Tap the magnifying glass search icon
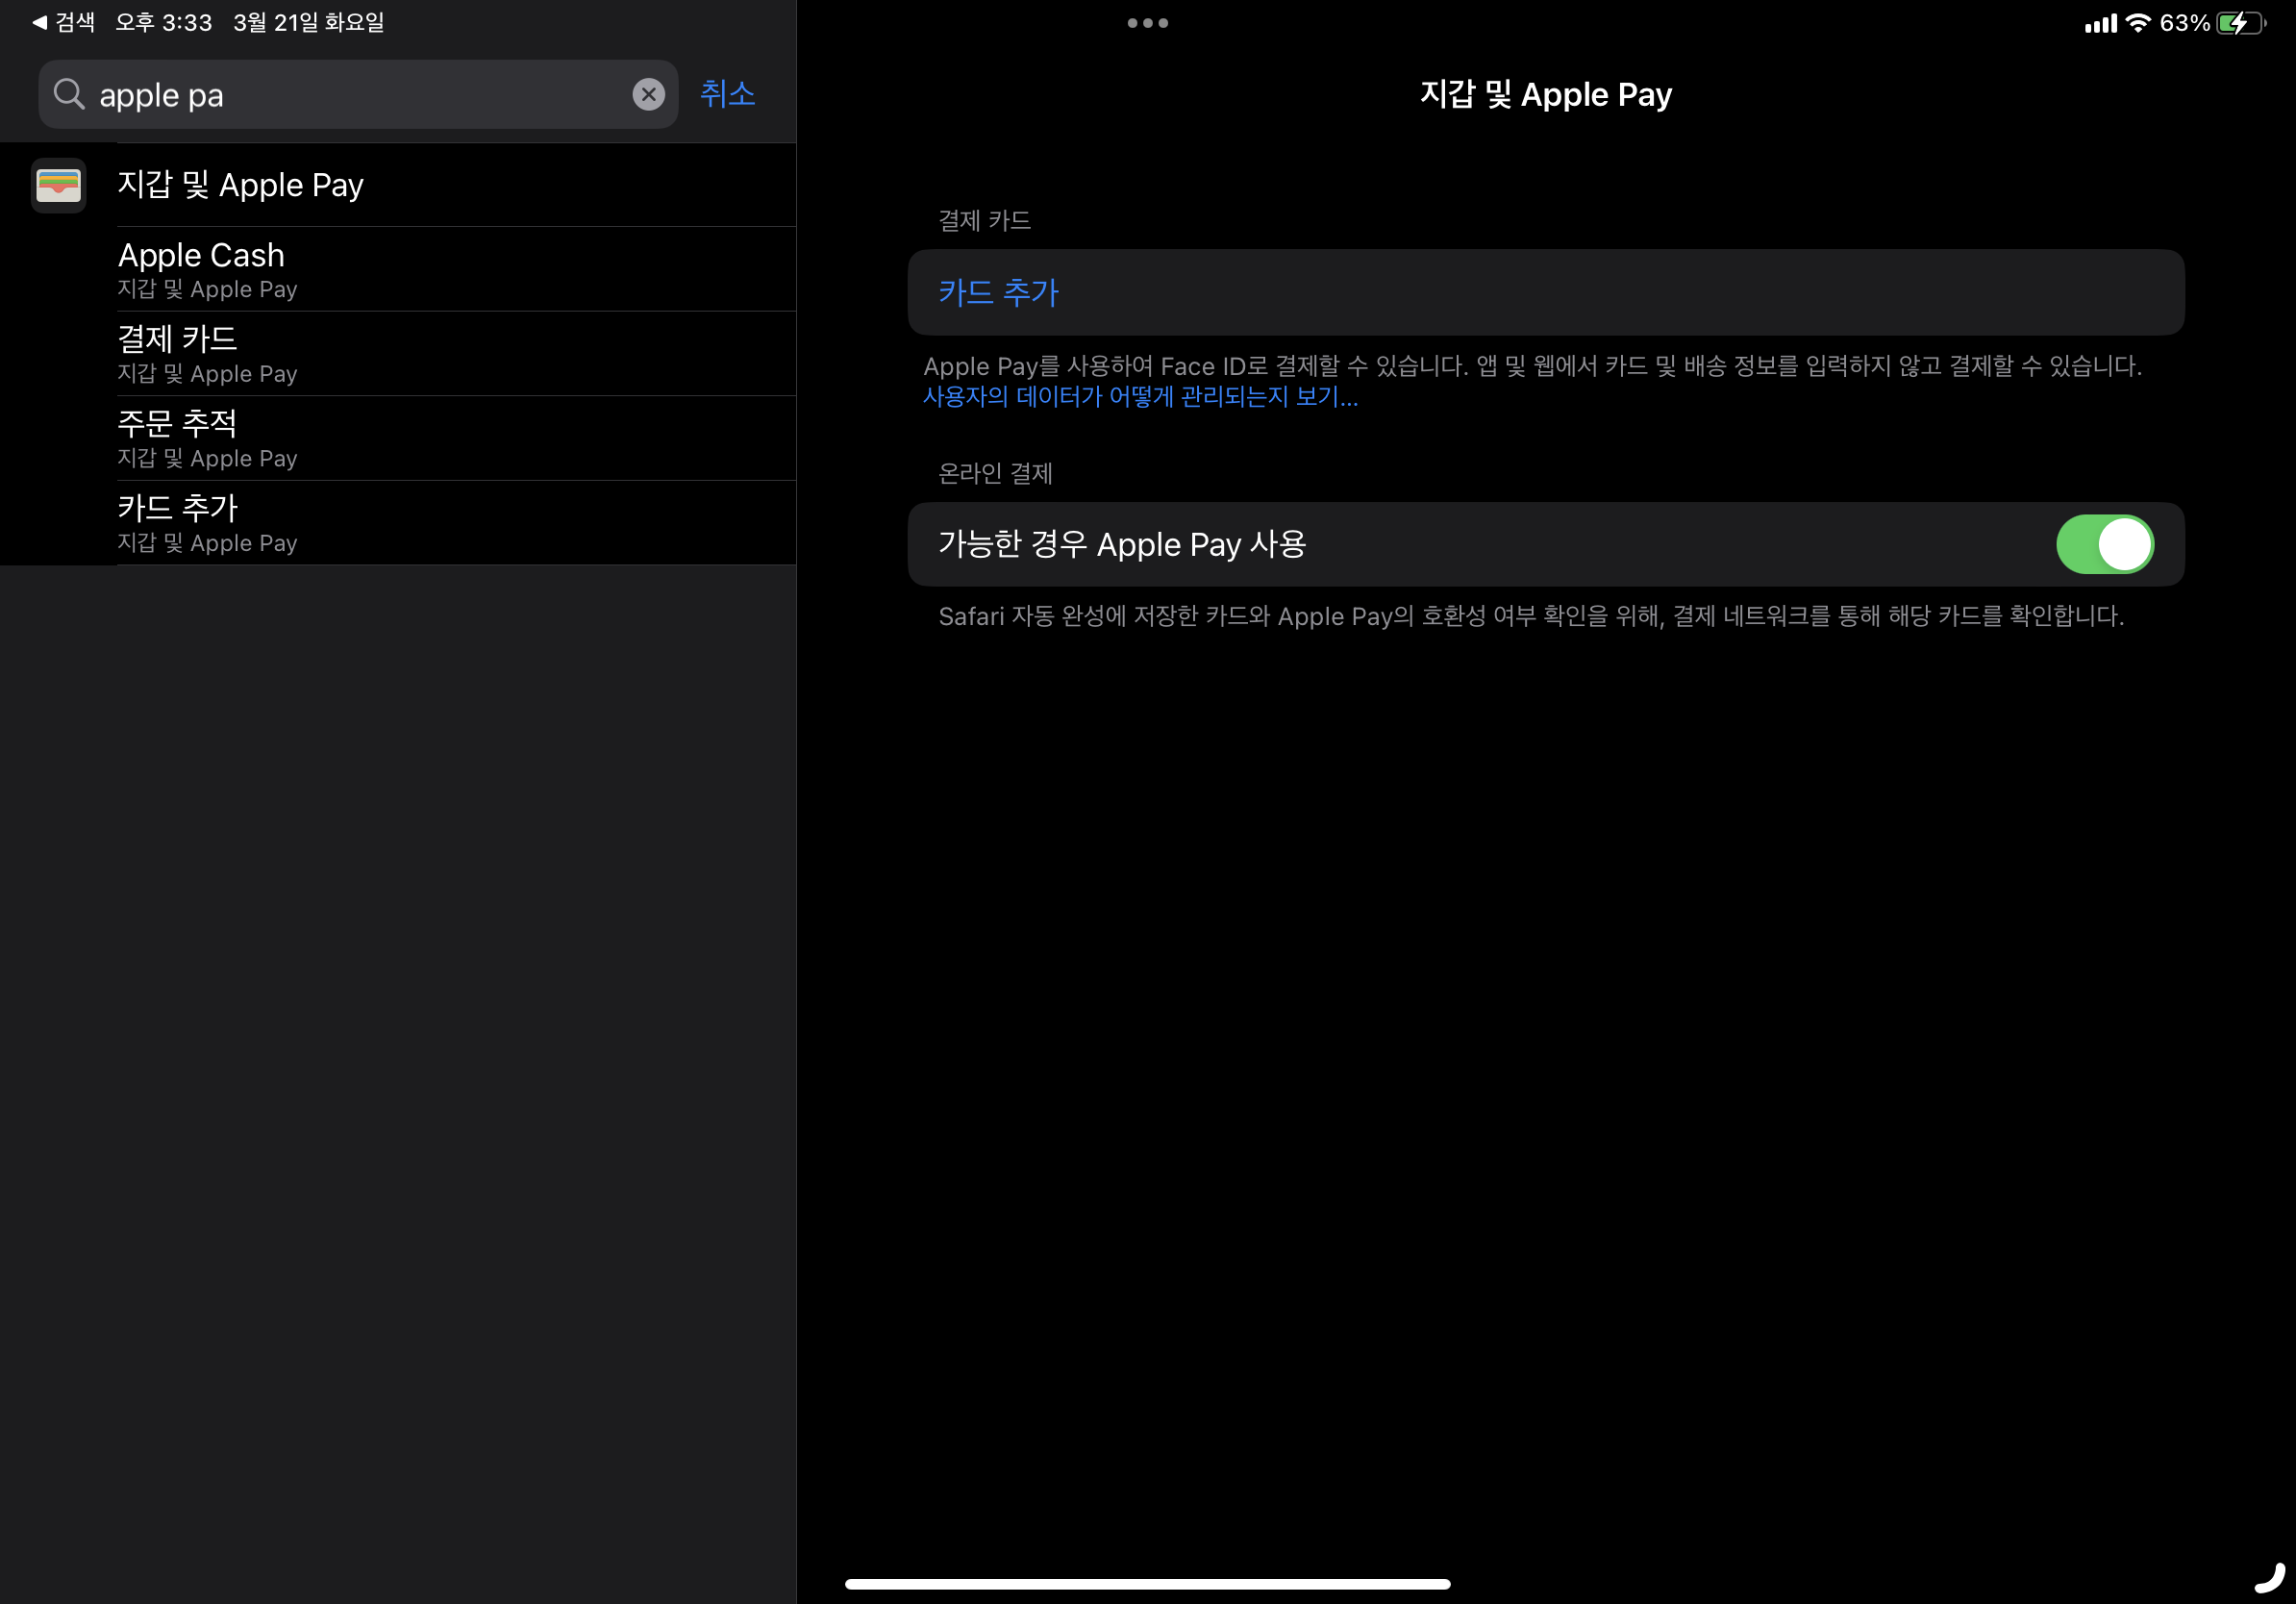Viewport: 2296px width, 1604px height. click(69, 94)
